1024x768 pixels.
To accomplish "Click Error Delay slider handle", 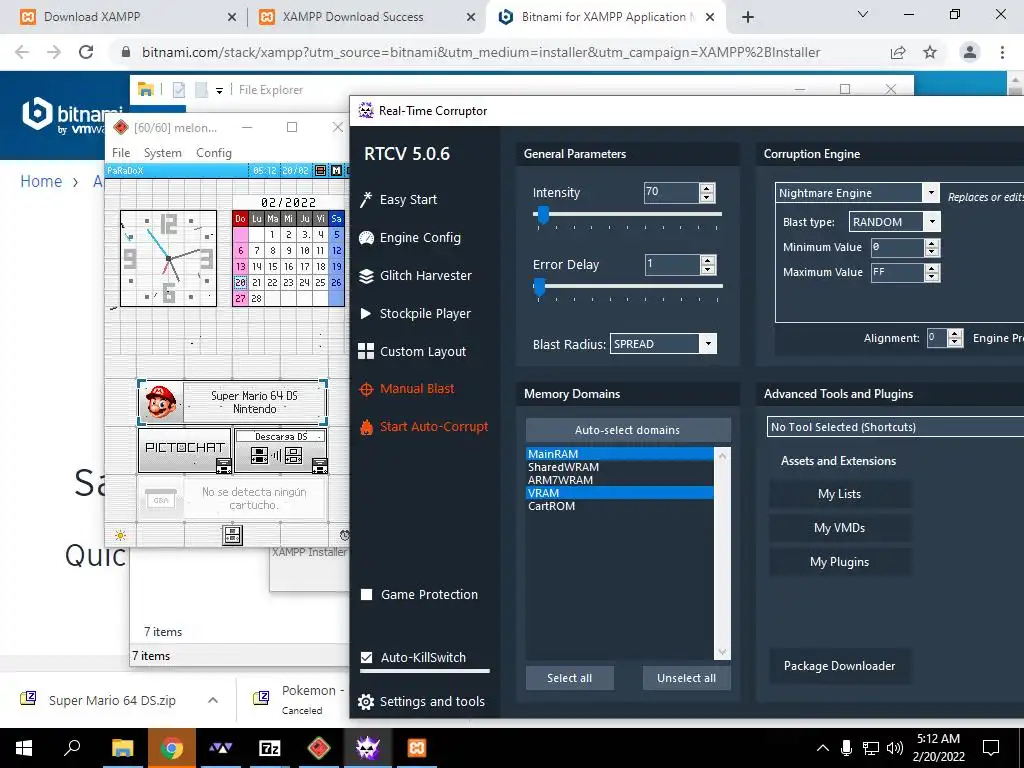I will pyautogui.click(x=539, y=287).
